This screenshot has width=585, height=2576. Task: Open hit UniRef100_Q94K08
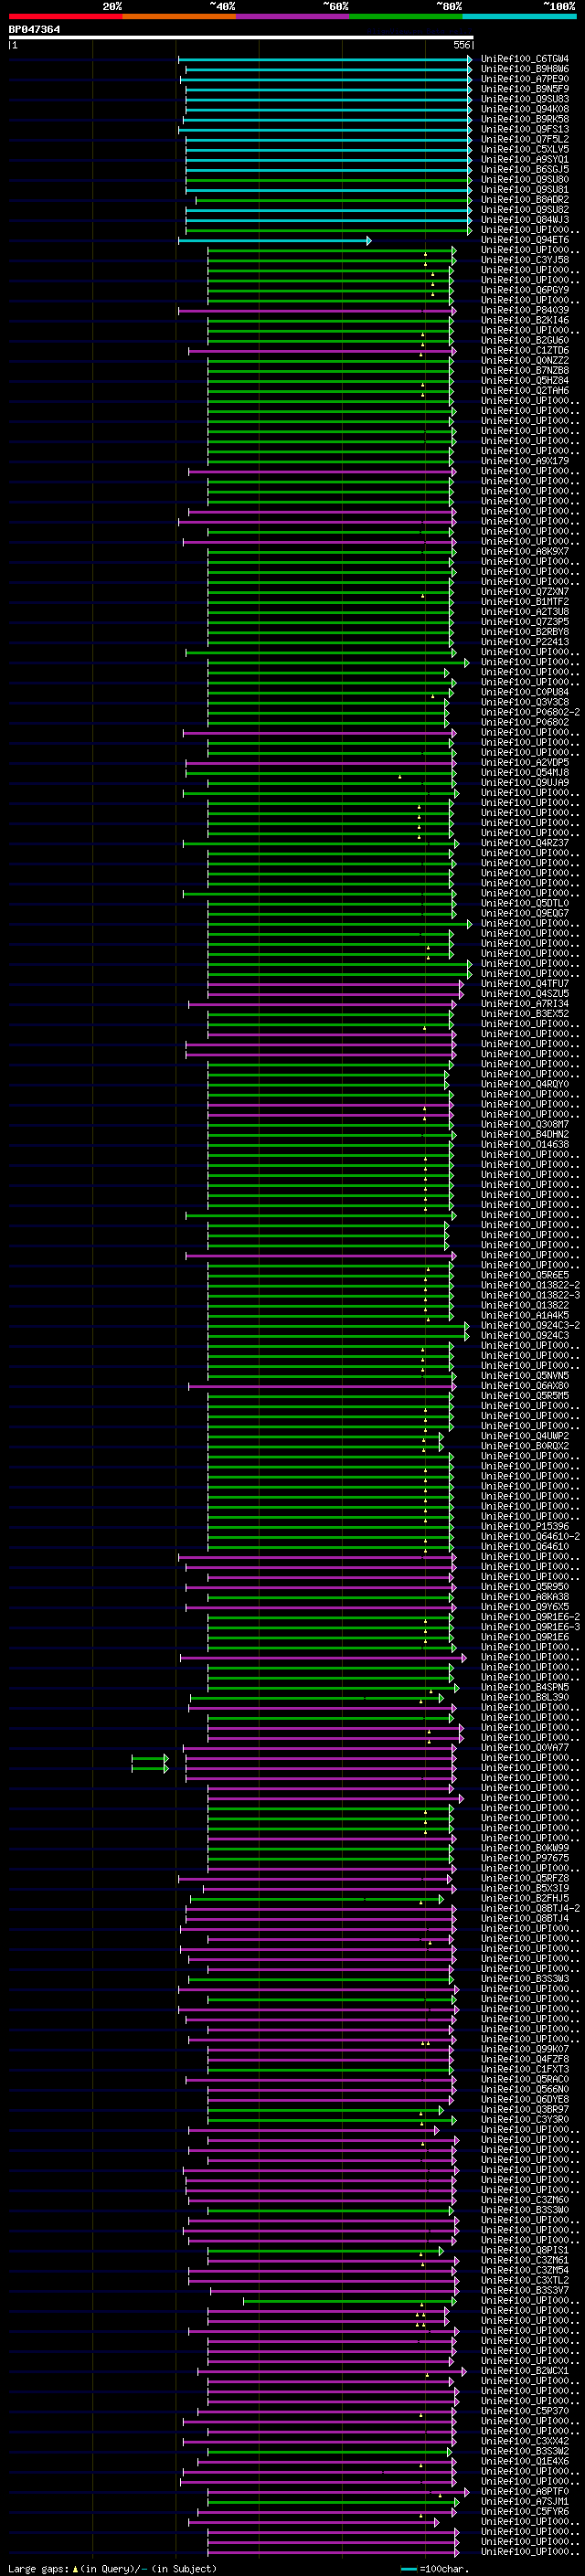pyautogui.click(x=525, y=109)
